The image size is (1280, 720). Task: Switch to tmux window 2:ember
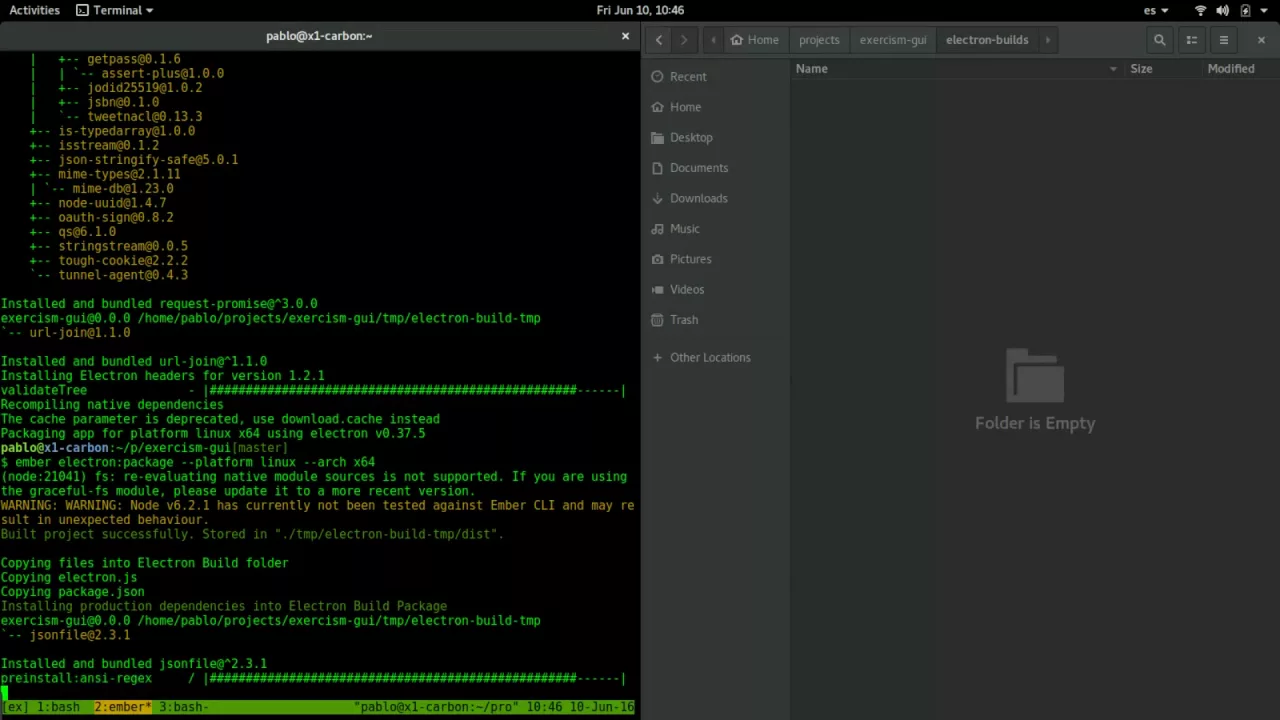coord(123,707)
